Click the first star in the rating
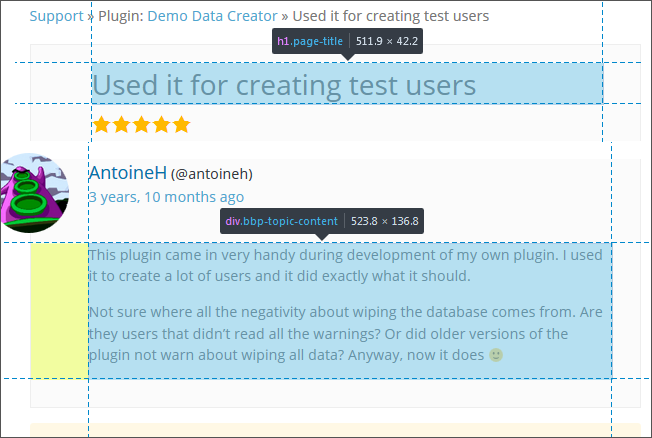The width and height of the screenshot is (652, 438). (101, 125)
